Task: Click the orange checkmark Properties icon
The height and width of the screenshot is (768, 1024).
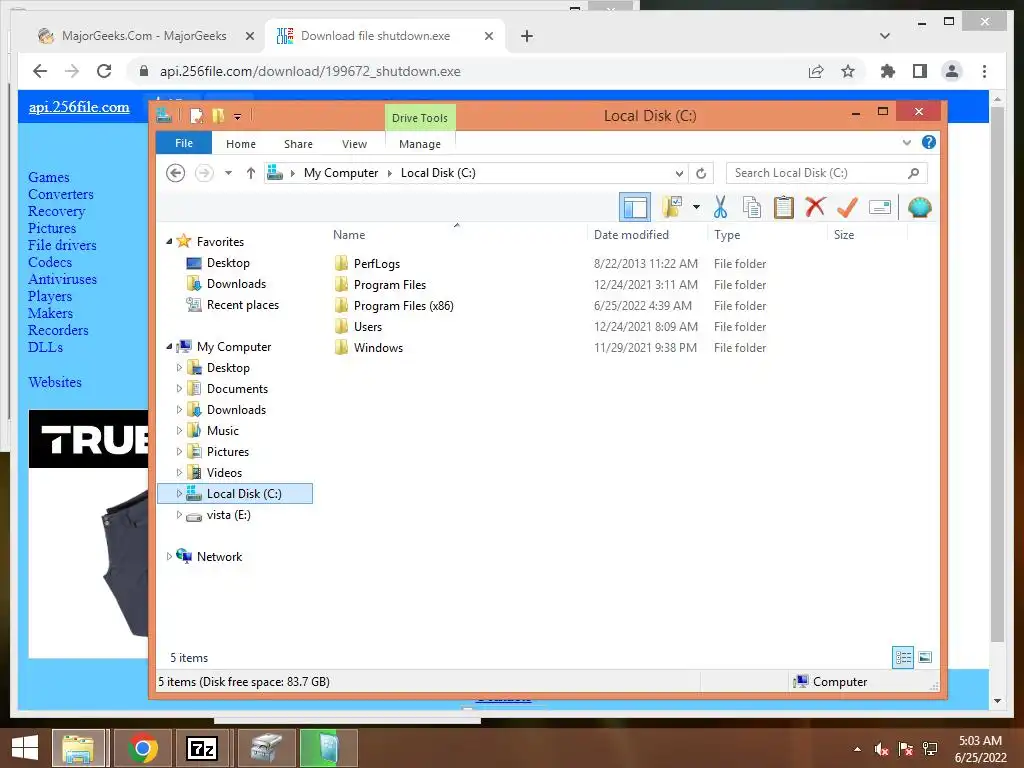Action: (847, 207)
